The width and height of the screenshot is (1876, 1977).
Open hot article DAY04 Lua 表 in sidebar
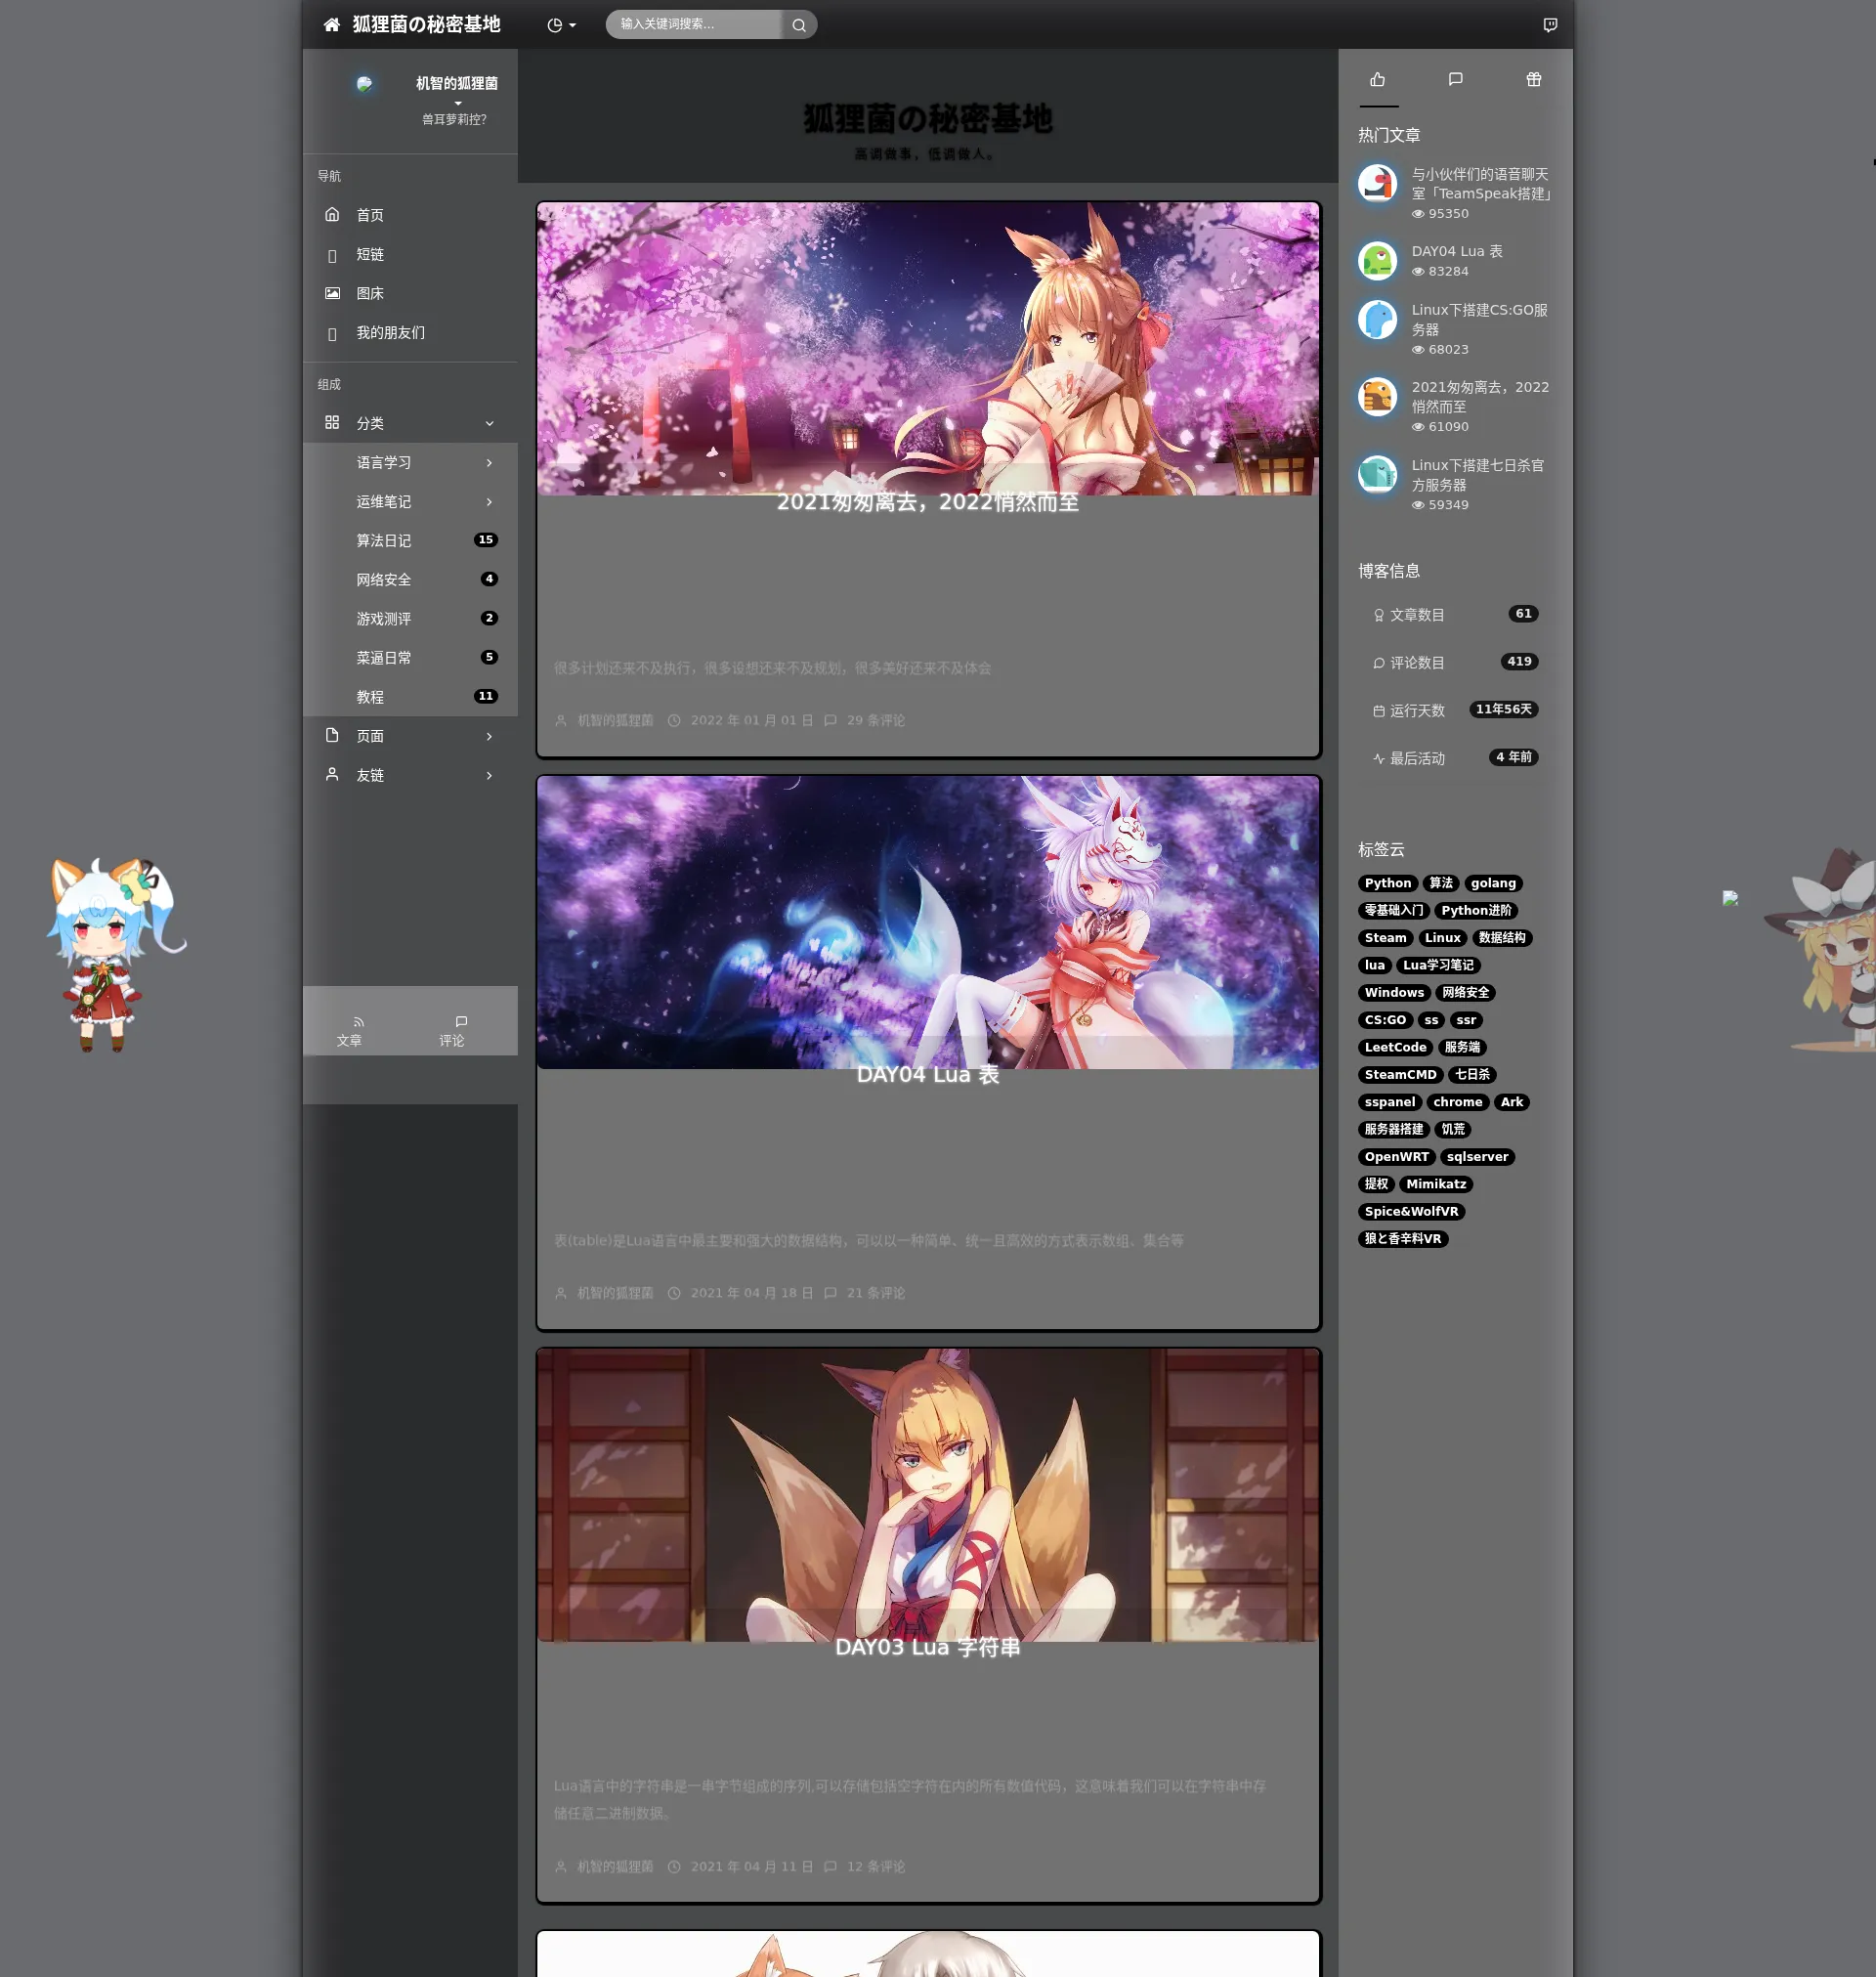1457,252
